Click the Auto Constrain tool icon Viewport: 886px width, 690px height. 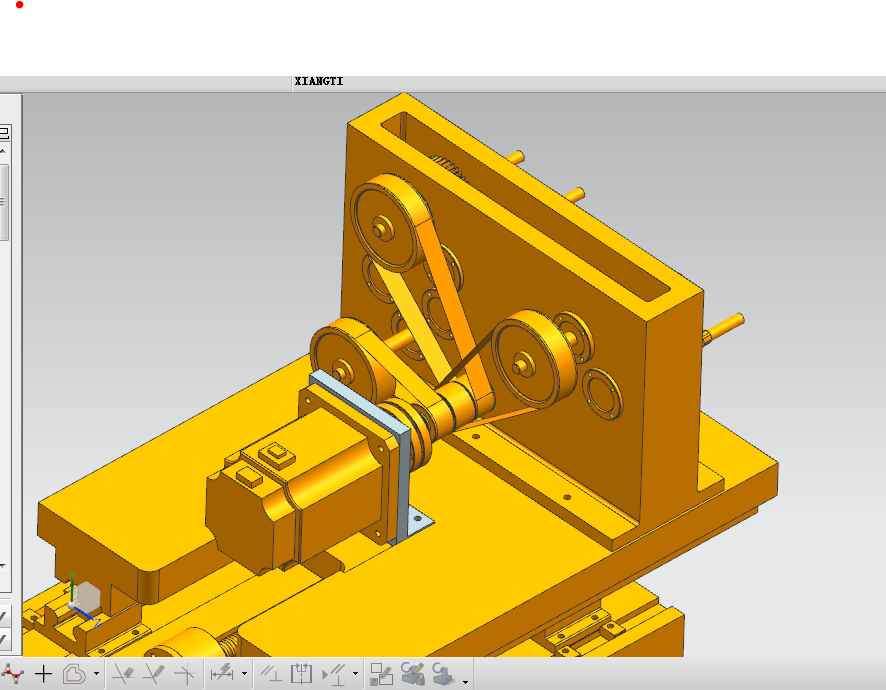(333, 674)
